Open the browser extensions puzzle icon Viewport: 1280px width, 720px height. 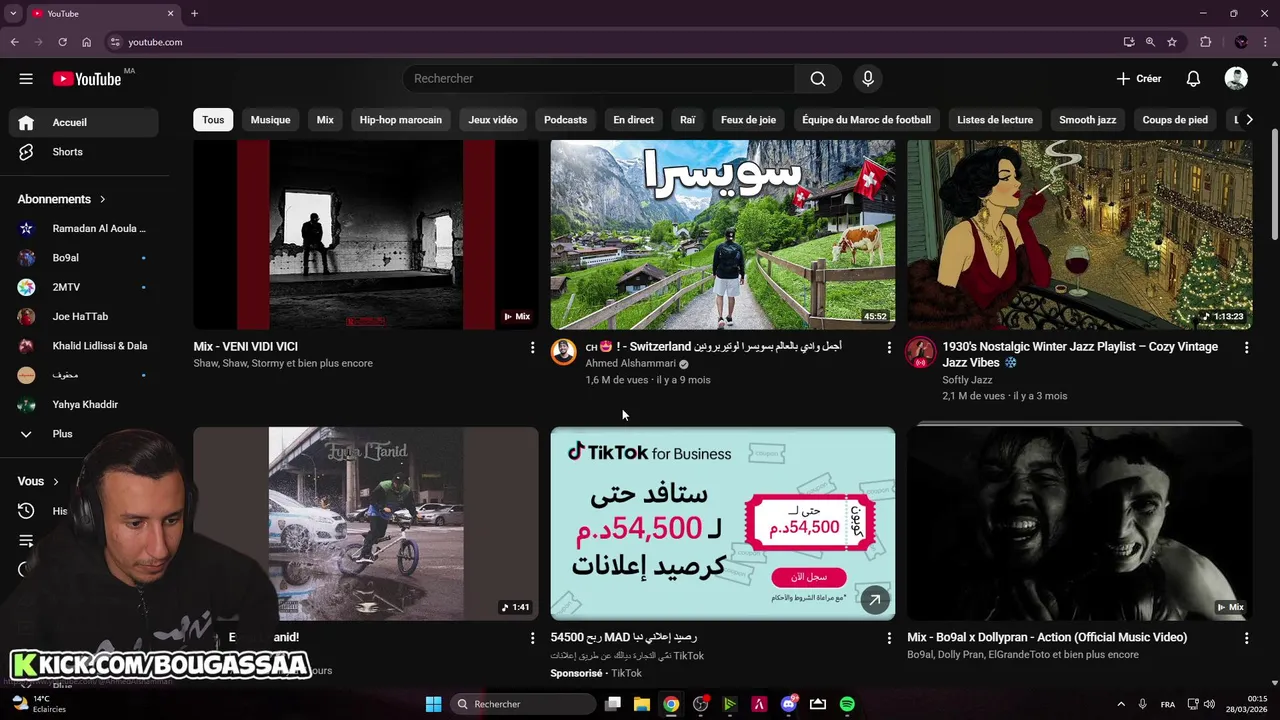tap(1205, 42)
